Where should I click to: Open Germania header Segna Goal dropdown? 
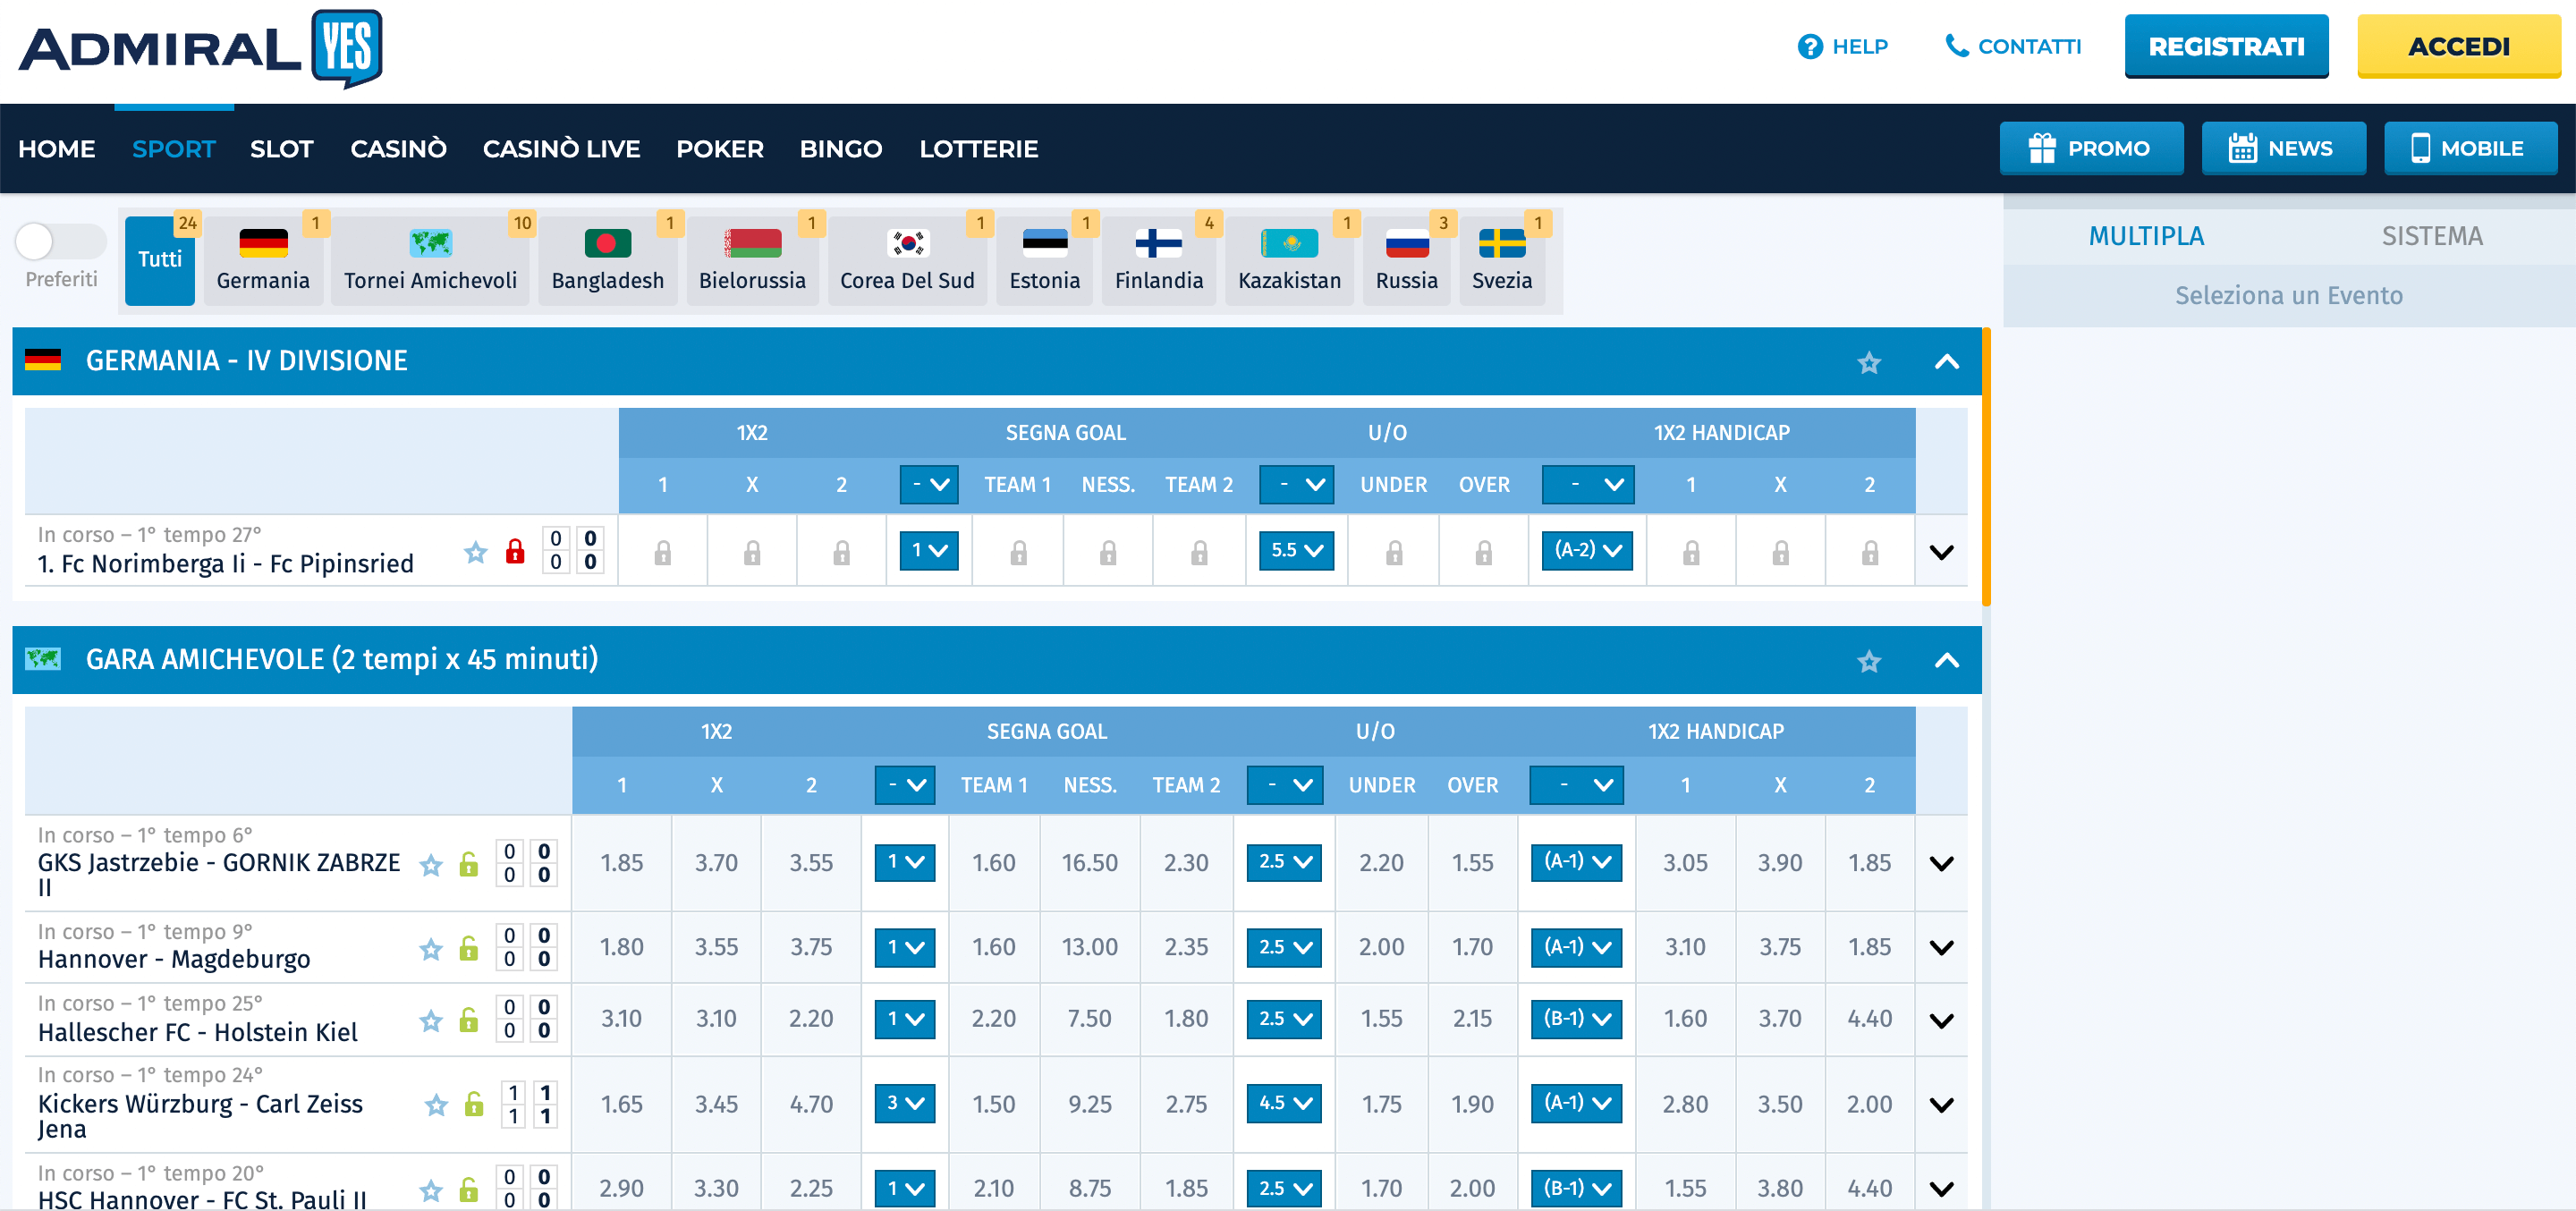click(x=929, y=485)
